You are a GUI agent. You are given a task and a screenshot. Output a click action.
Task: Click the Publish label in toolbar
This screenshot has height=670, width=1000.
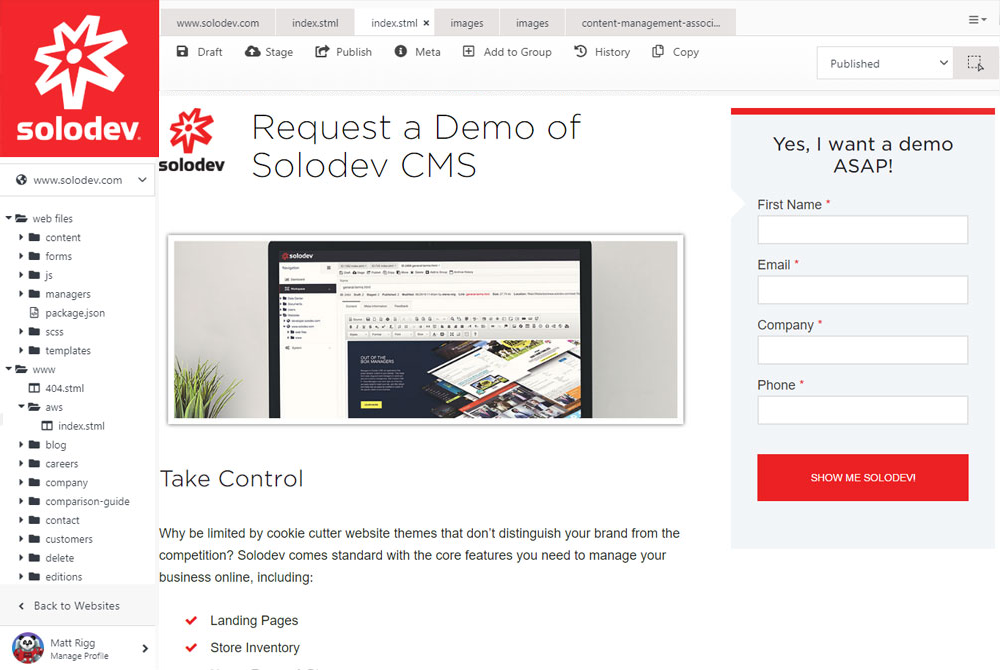(354, 52)
